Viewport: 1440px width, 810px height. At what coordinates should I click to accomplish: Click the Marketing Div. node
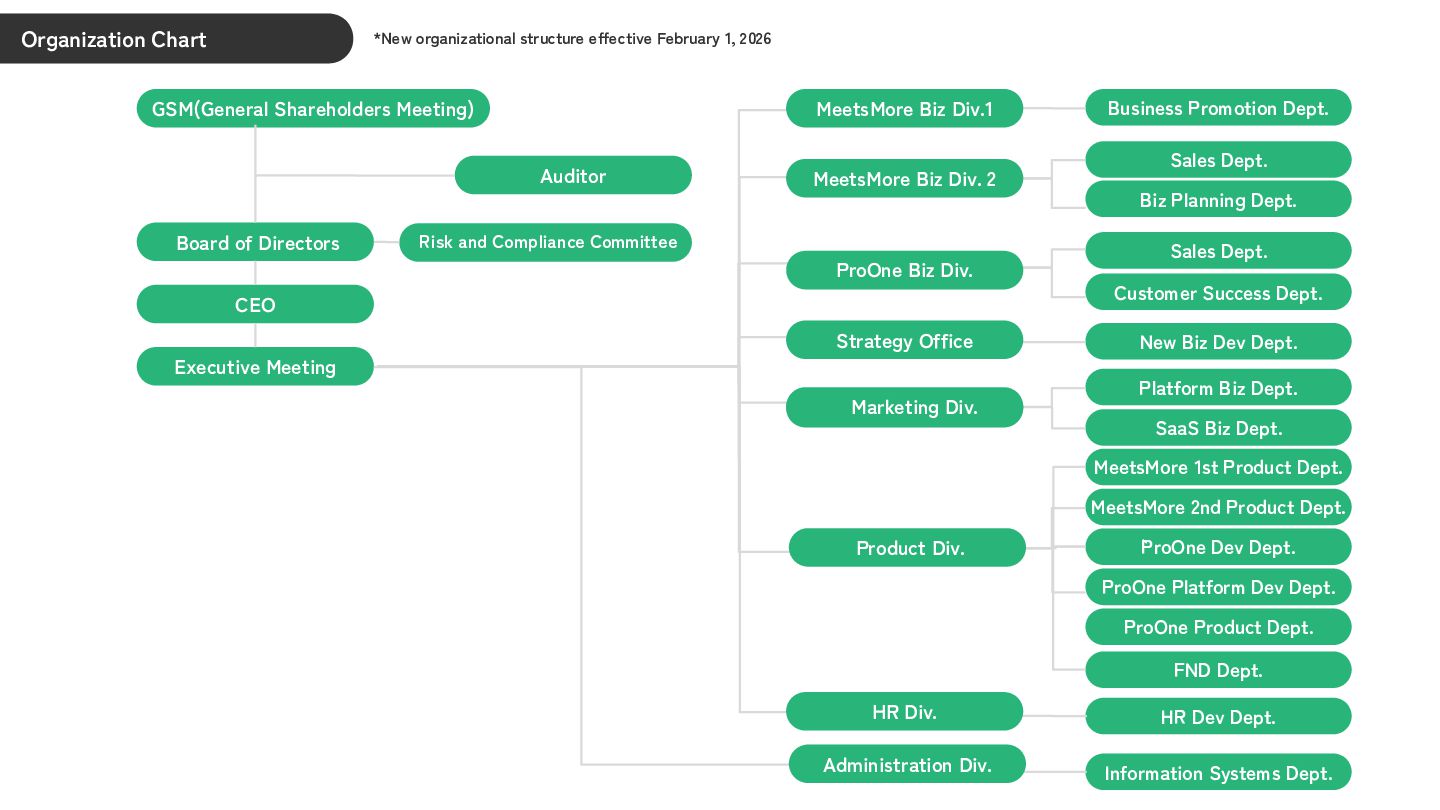pyautogui.click(x=904, y=407)
